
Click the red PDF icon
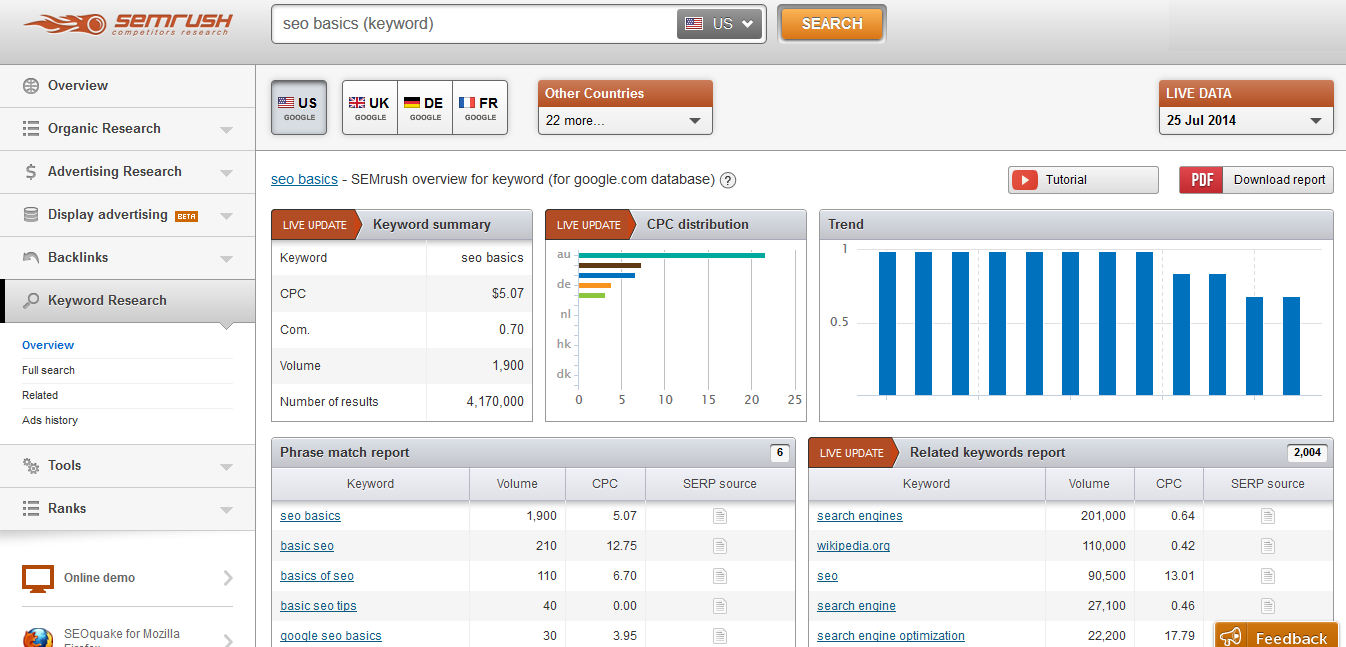pyautogui.click(x=1201, y=180)
